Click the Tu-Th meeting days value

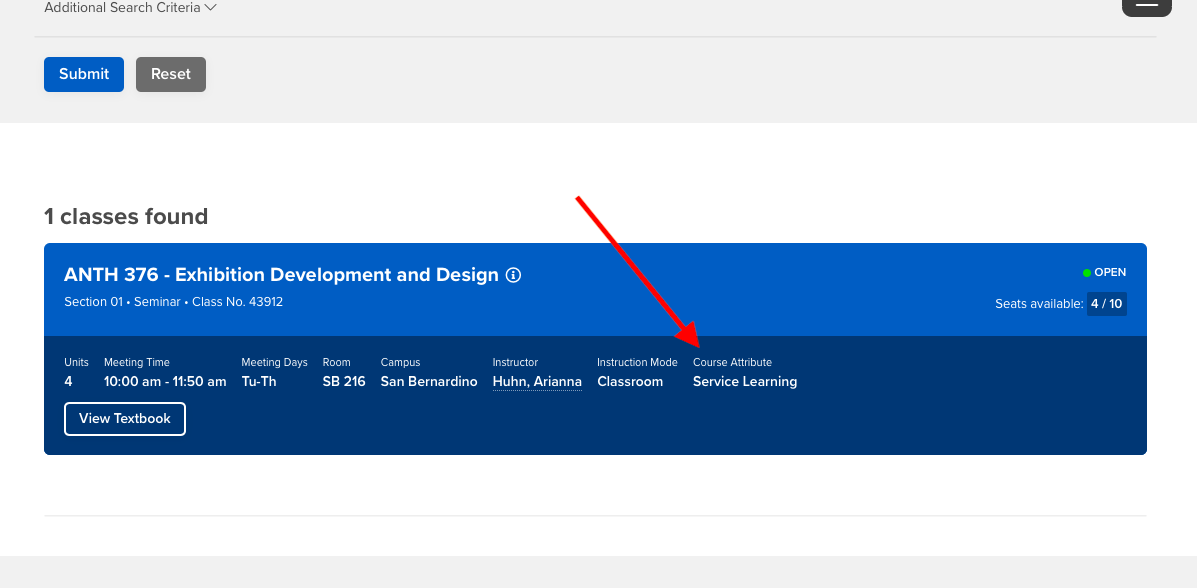tap(259, 382)
